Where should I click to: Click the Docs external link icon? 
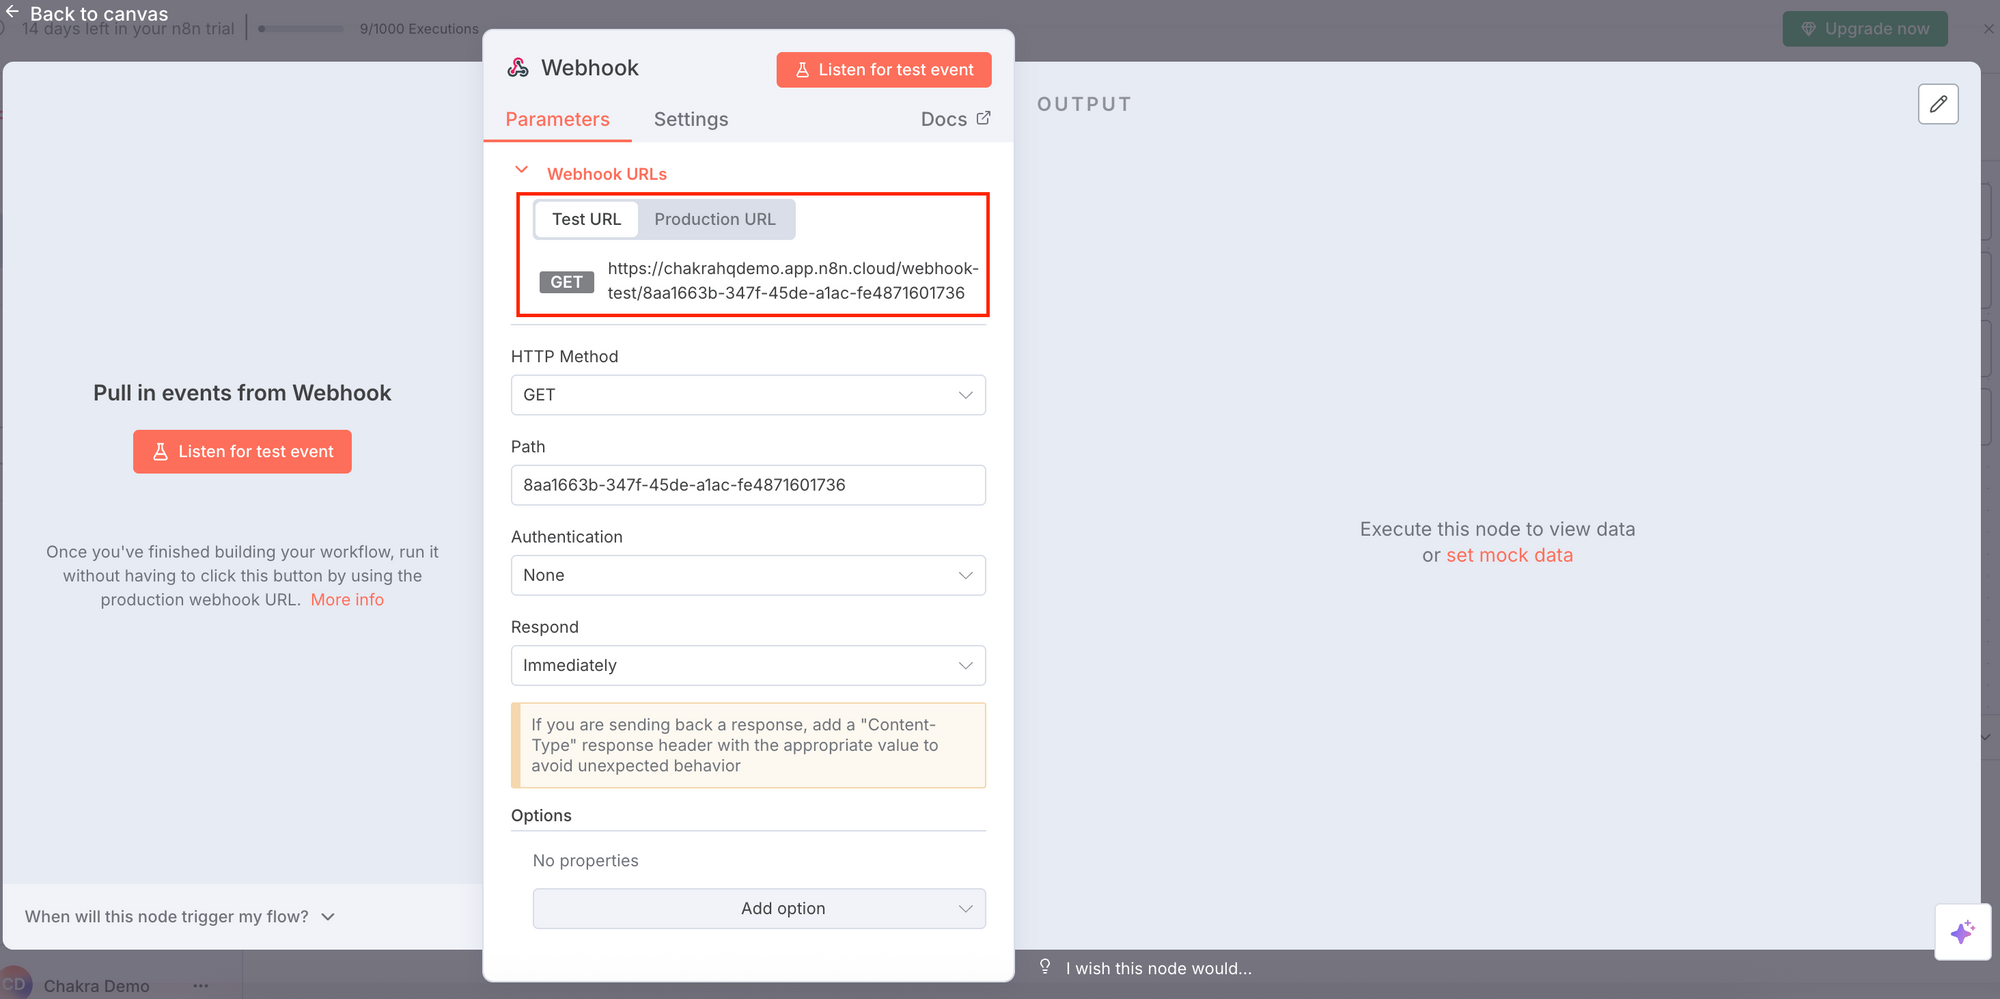point(983,118)
